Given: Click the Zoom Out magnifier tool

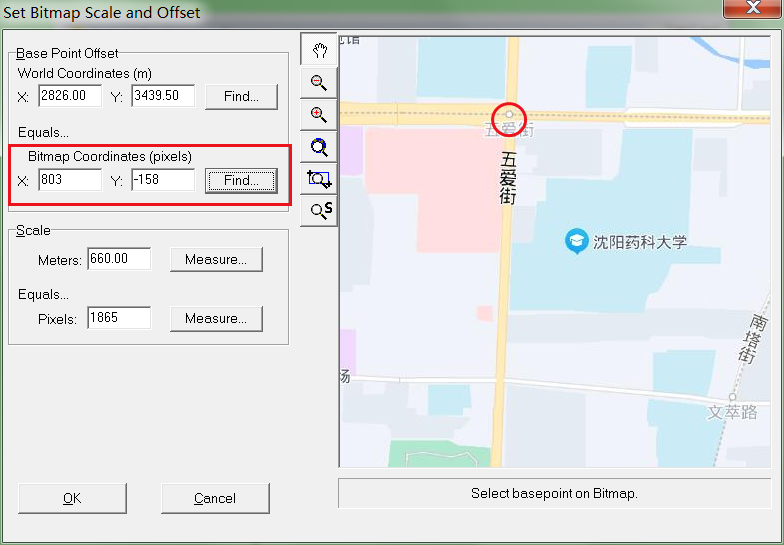Looking at the screenshot, I should [x=319, y=83].
